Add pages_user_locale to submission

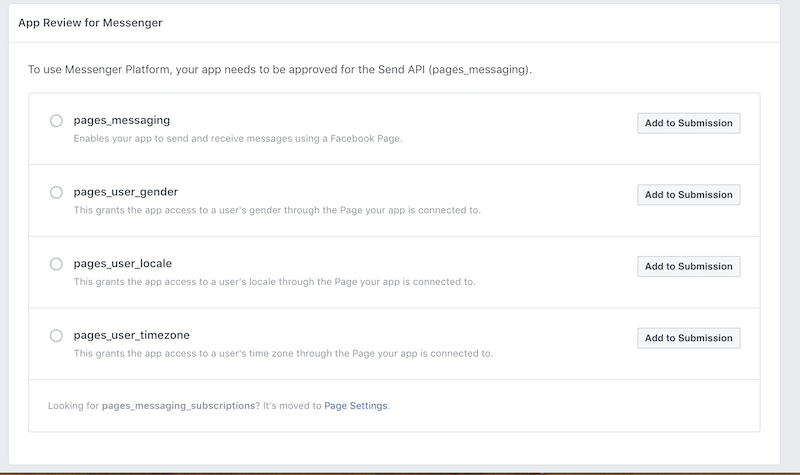click(688, 267)
